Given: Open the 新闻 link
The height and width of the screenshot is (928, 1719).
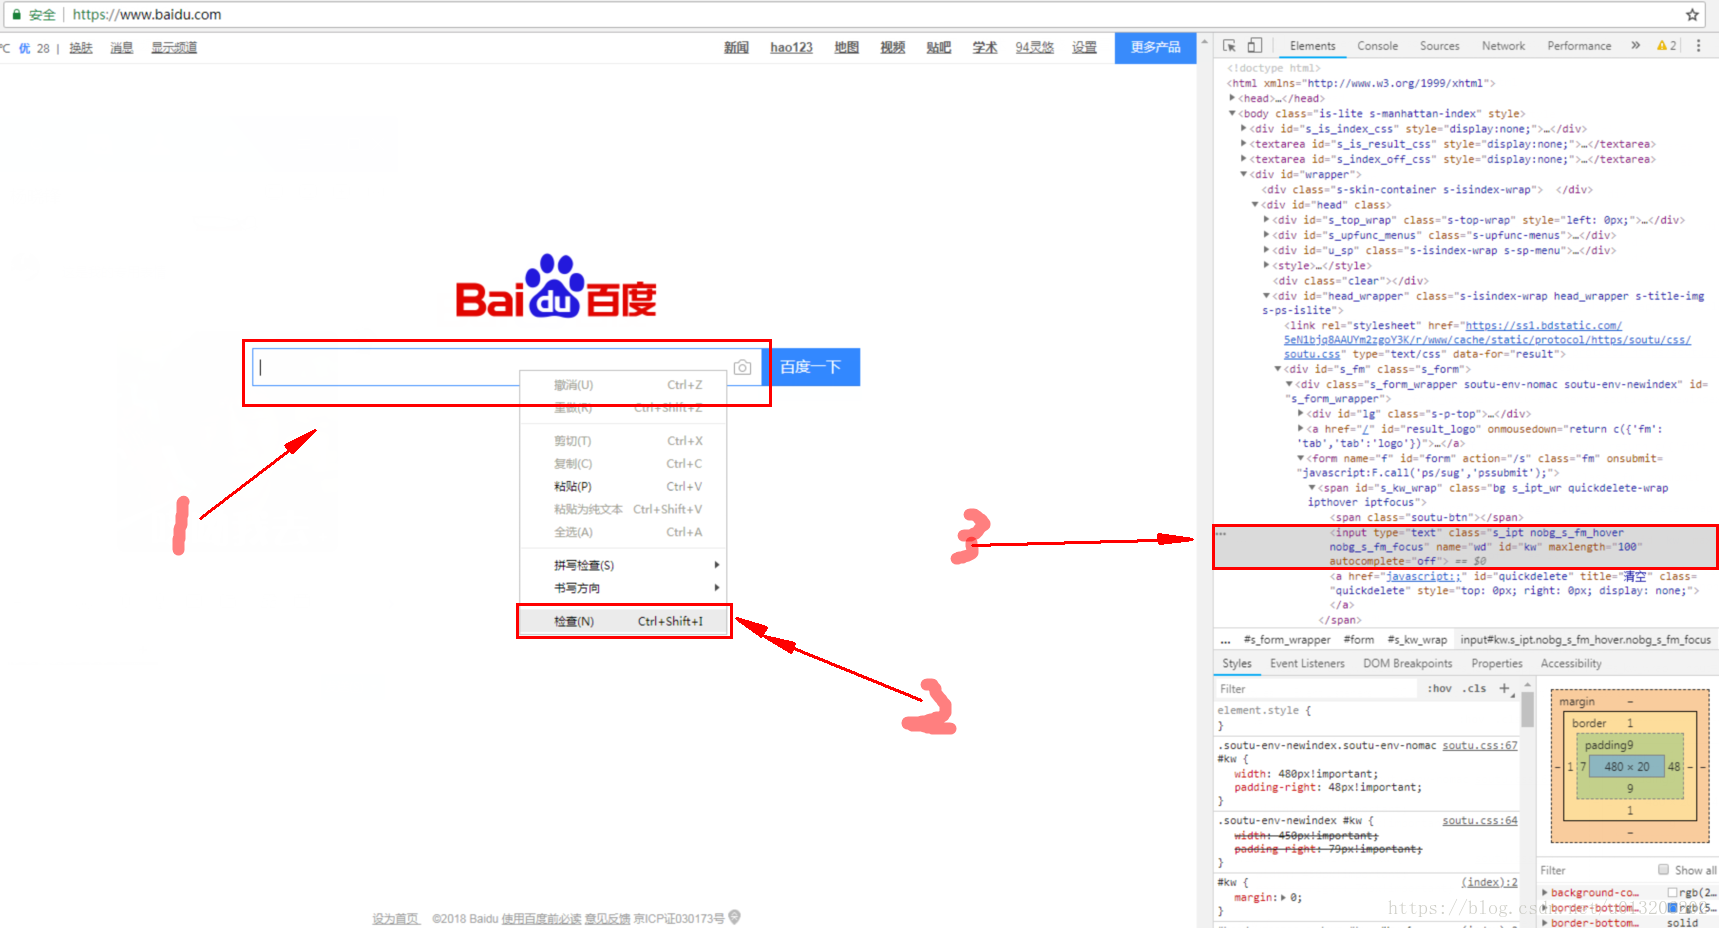Looking at the screenshot, I should pyautogui.click(x=736, y=47).
